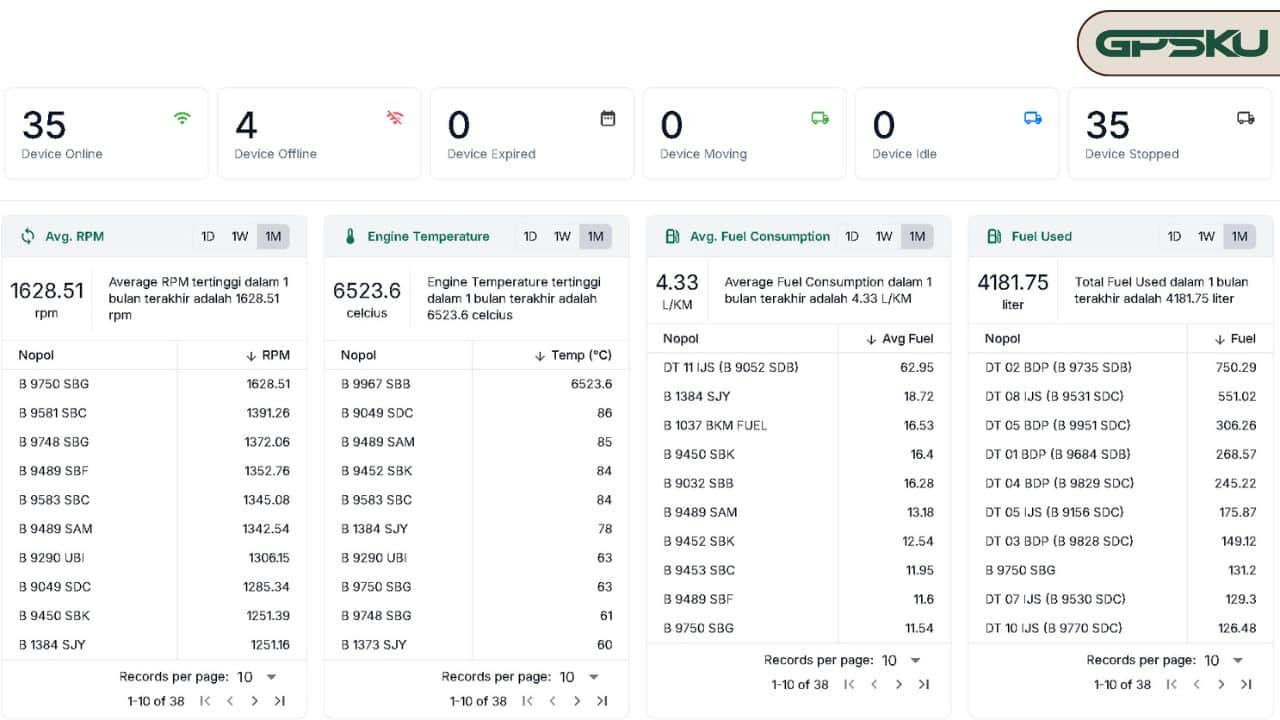Click row B 9967 SBB in temperature table
This screenshot has width=1280, height=720.
(x=476, y=384)
